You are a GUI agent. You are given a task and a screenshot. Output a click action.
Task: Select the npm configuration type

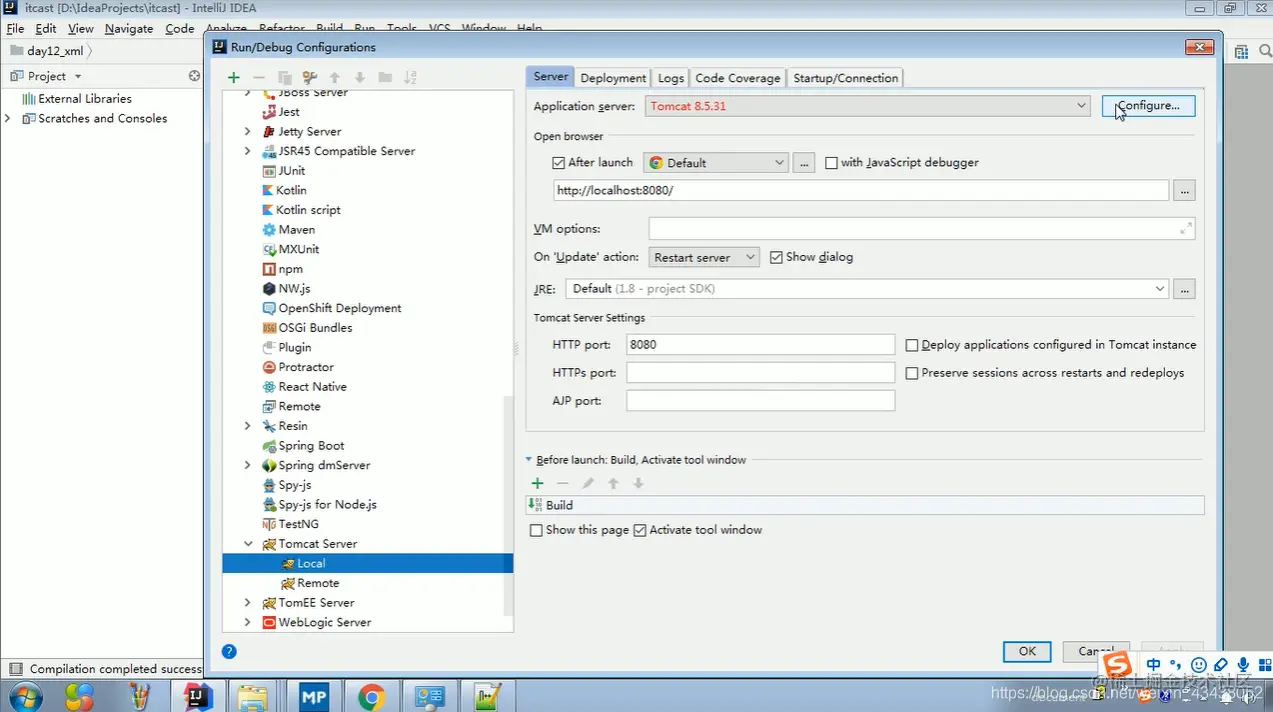pyautogui.click(x=290, y=269)
